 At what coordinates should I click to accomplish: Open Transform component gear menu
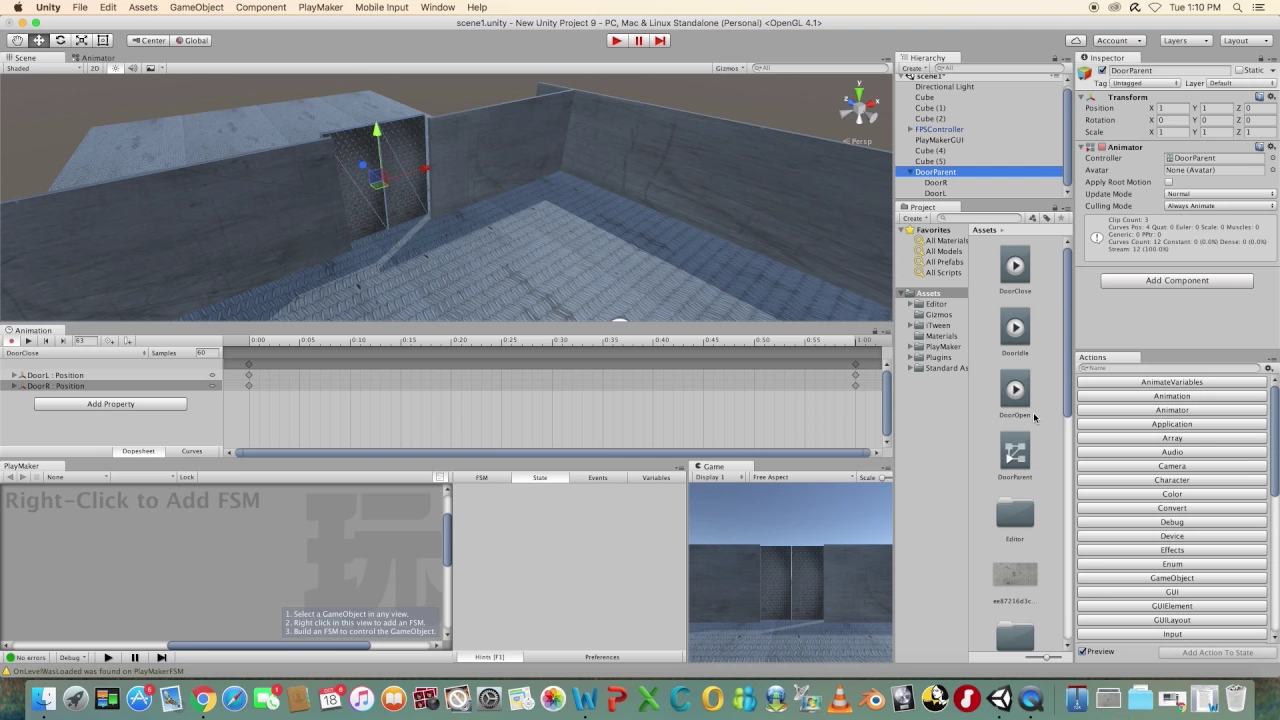[1271, 97]
